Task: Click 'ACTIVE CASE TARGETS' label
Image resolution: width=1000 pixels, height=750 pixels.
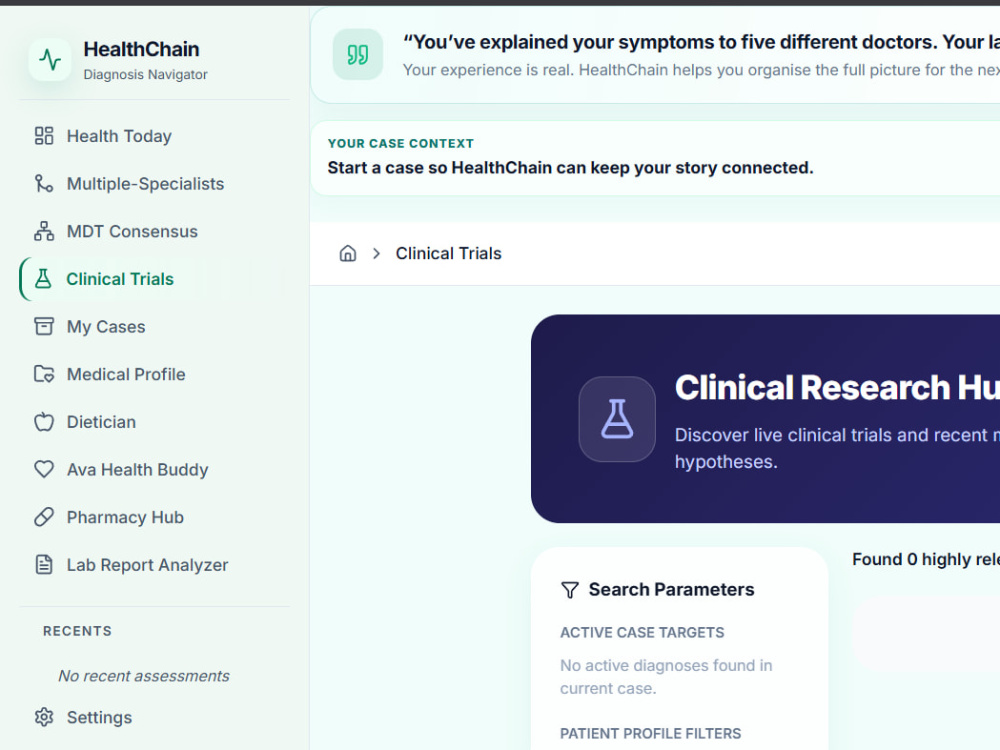Action: point(642,633)
